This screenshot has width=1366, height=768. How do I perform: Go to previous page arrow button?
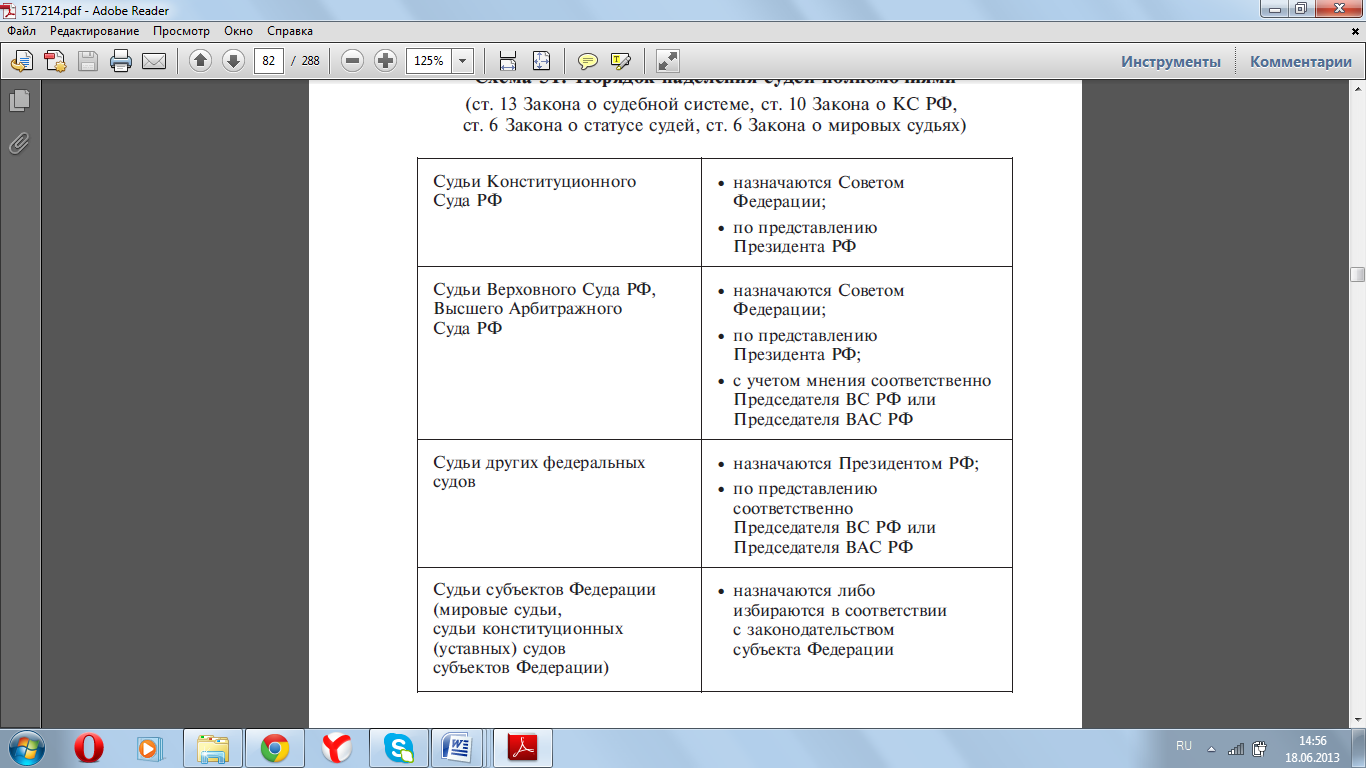tap(200, 61)
